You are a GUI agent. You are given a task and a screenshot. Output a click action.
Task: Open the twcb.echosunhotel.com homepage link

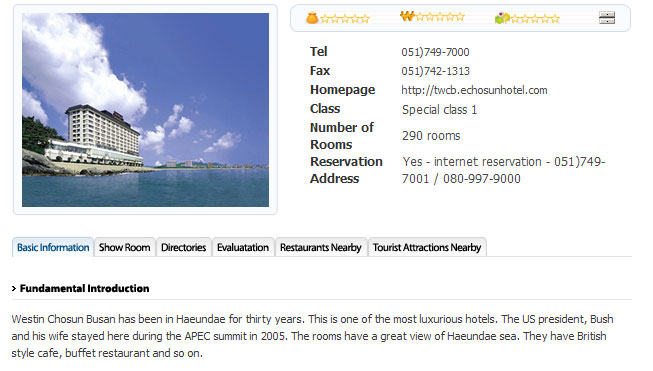pos(474,90)
